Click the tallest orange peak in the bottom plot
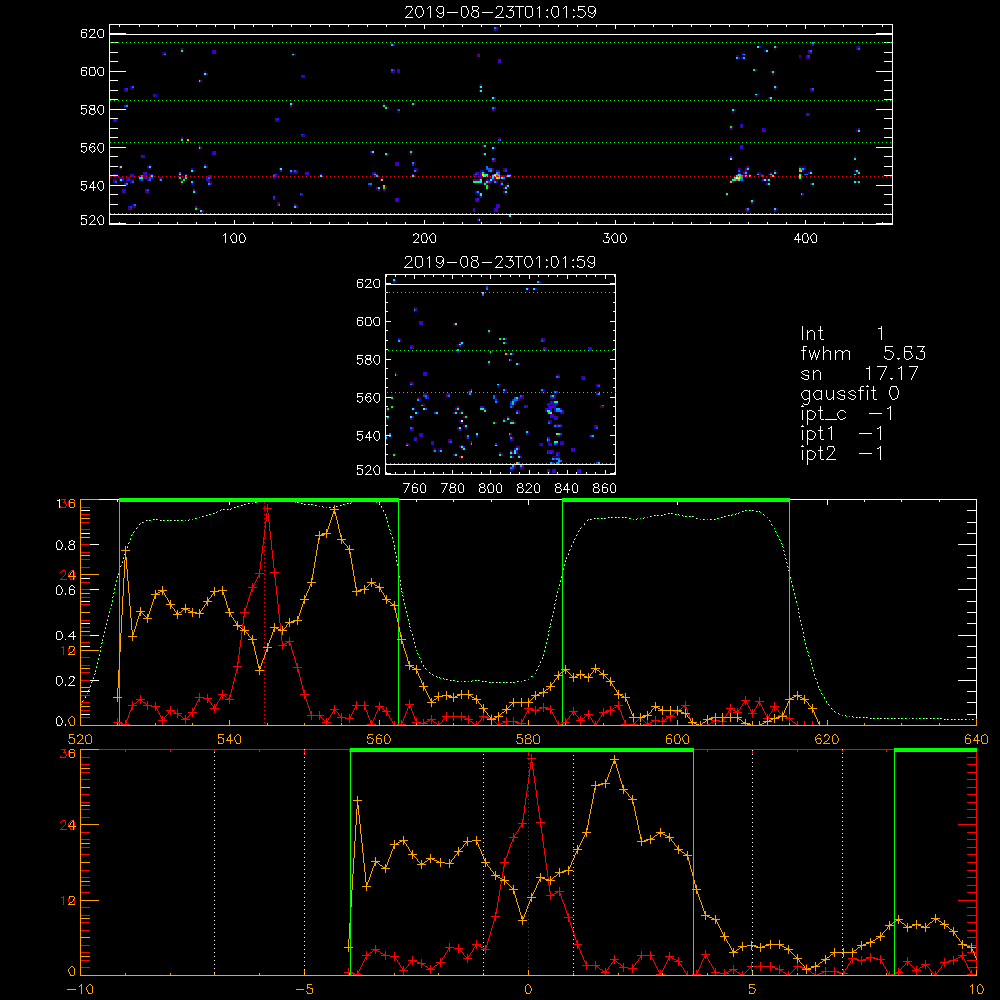The image size is (1000, 1000). click(x=615, y=760)
